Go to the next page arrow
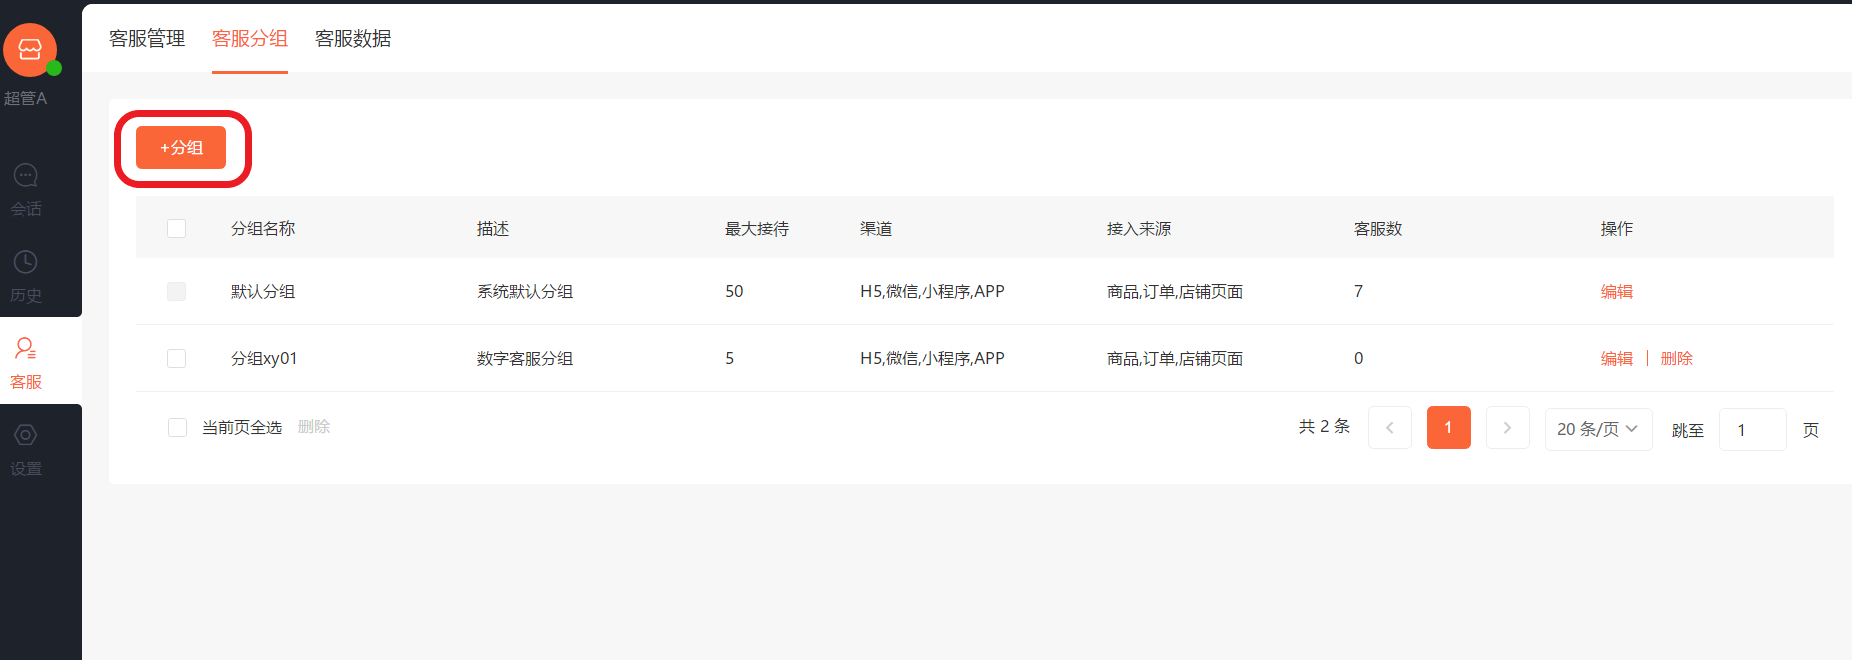Image resolution: width=1852 pixels, height=660 pixels. click(x=1508, y=428)
